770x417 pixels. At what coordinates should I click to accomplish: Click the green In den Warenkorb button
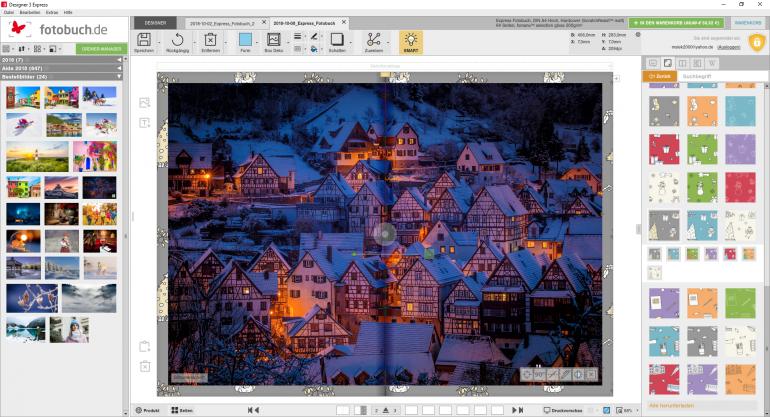point(677,23)
